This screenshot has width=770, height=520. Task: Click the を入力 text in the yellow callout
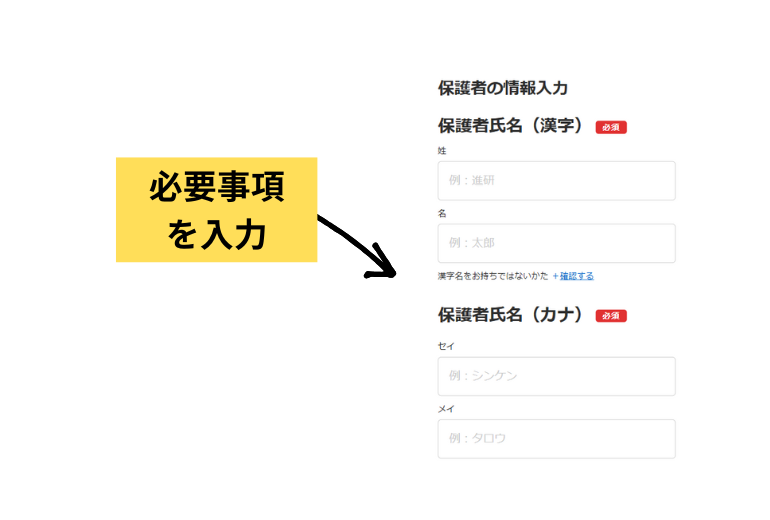click(x=217, y=235)
